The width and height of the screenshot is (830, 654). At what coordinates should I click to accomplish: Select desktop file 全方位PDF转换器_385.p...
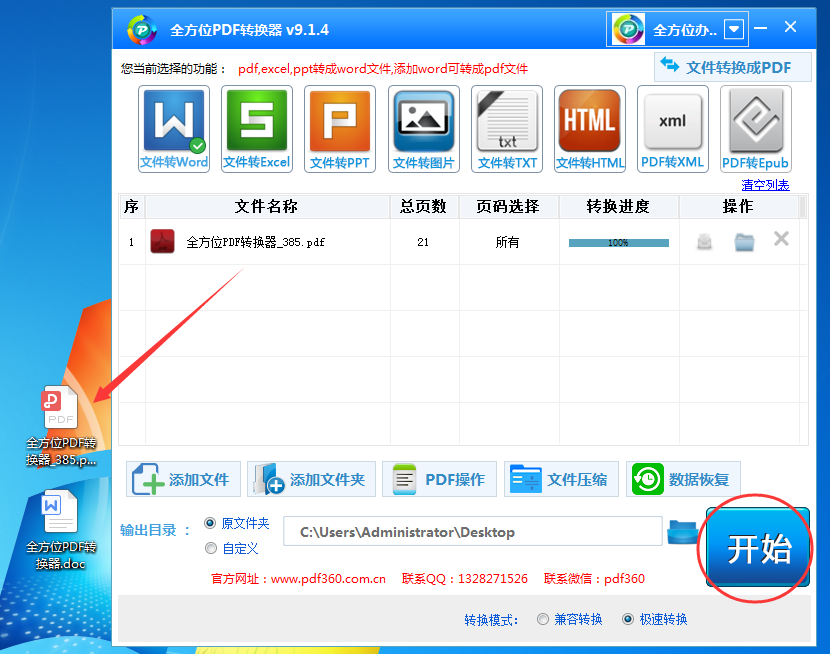pyautogui.click(x=61, y=426)
